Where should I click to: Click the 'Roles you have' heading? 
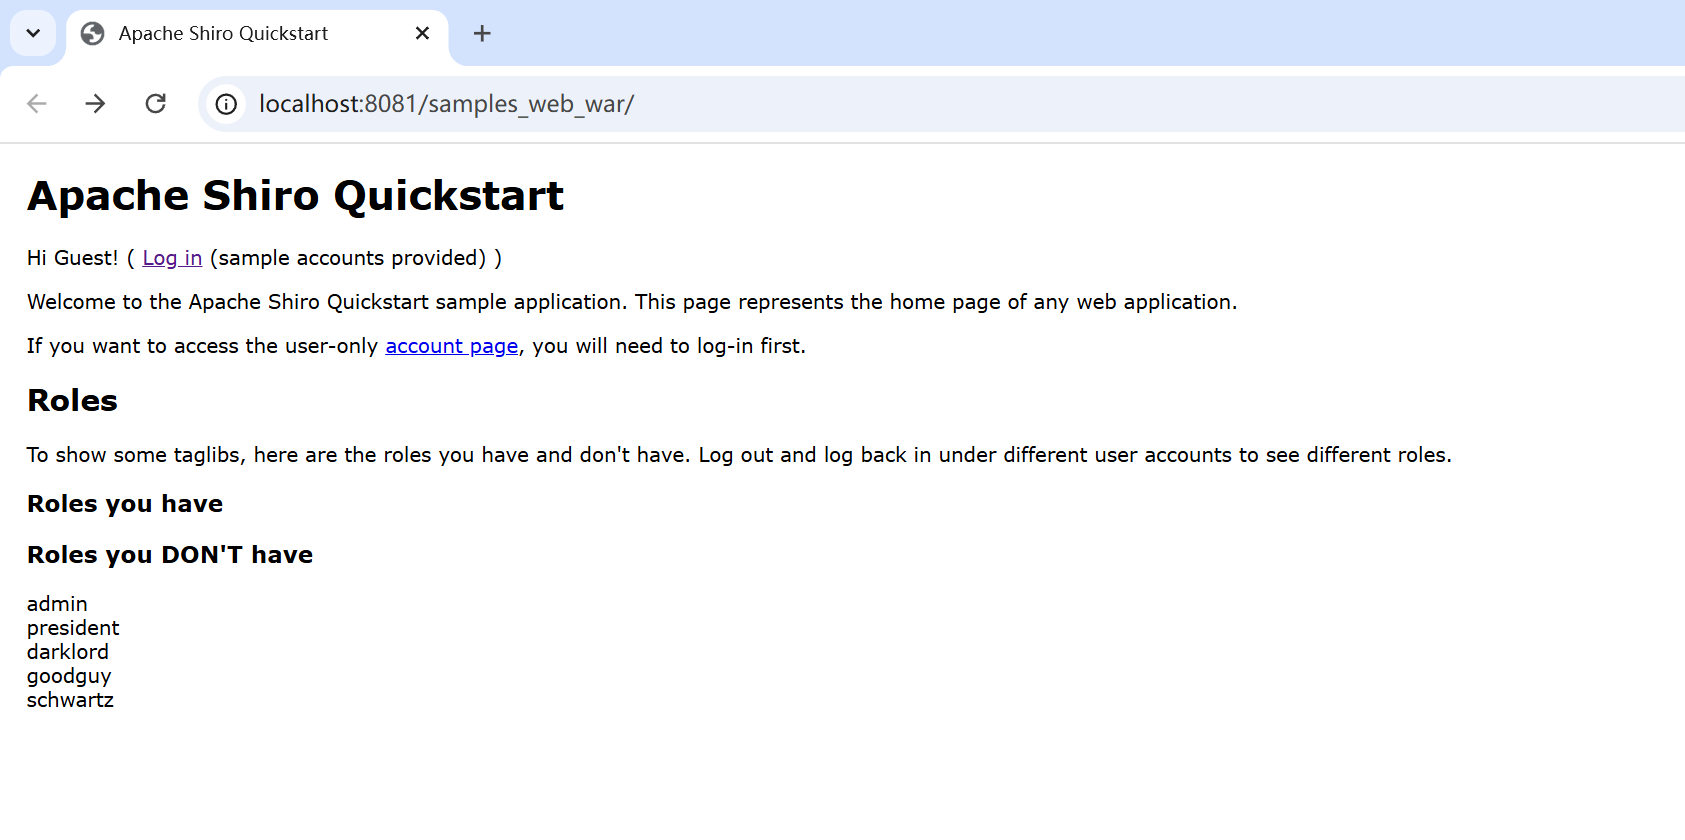(125, 504)
